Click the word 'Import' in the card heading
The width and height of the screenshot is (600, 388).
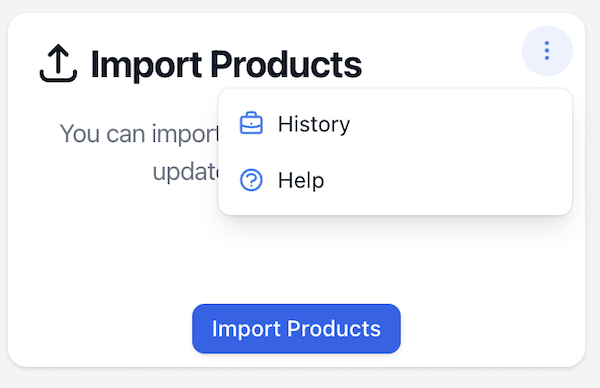[x=146, y=65]
